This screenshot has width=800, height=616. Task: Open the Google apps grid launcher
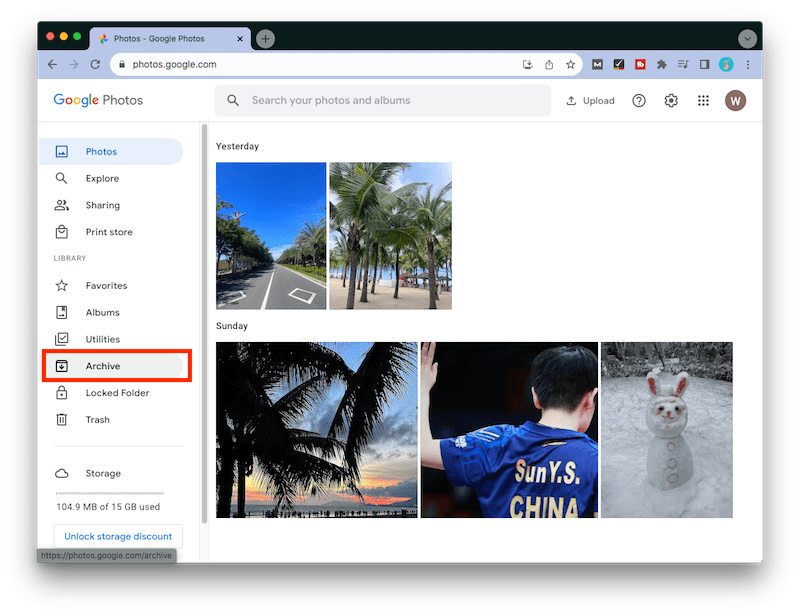tap(703, 100)
